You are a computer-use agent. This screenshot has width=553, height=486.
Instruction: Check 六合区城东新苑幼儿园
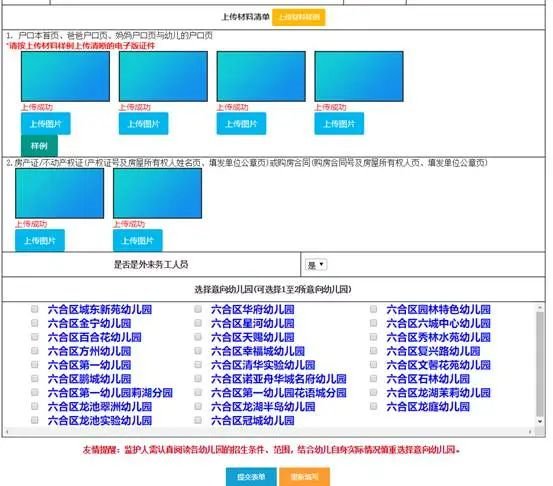(35, 309)
